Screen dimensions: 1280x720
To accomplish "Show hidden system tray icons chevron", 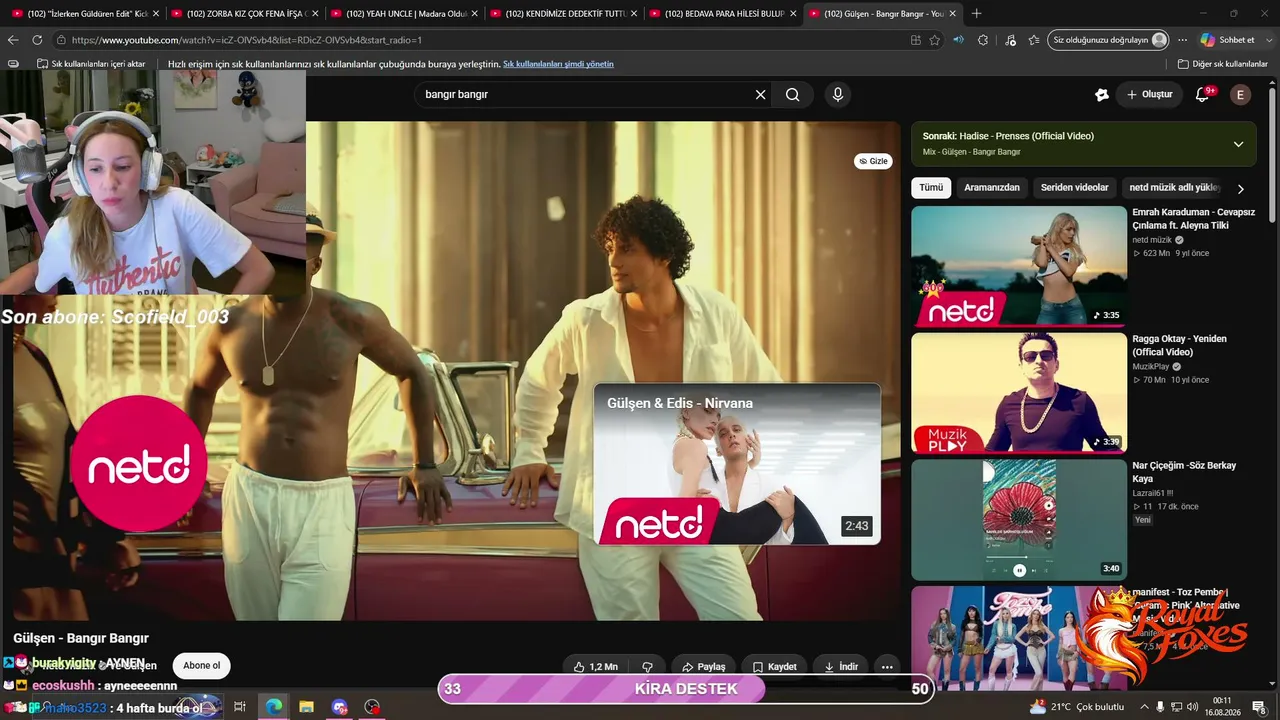I will (x=1144, y=707).
